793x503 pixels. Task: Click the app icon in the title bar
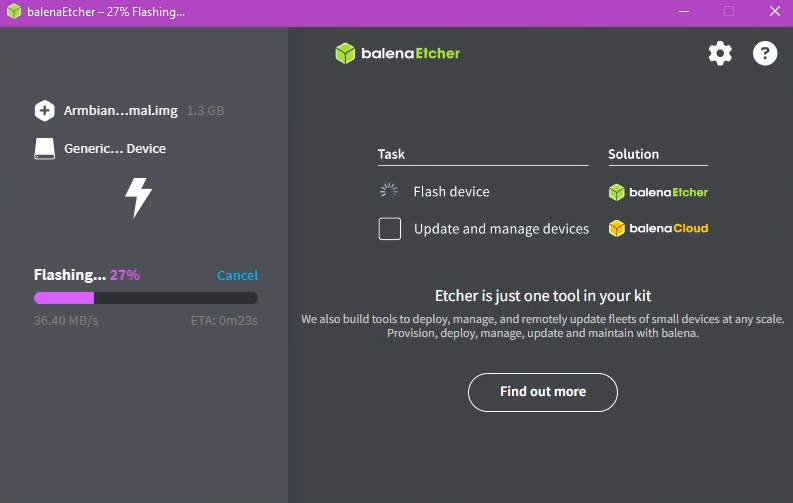click(14, 12)
